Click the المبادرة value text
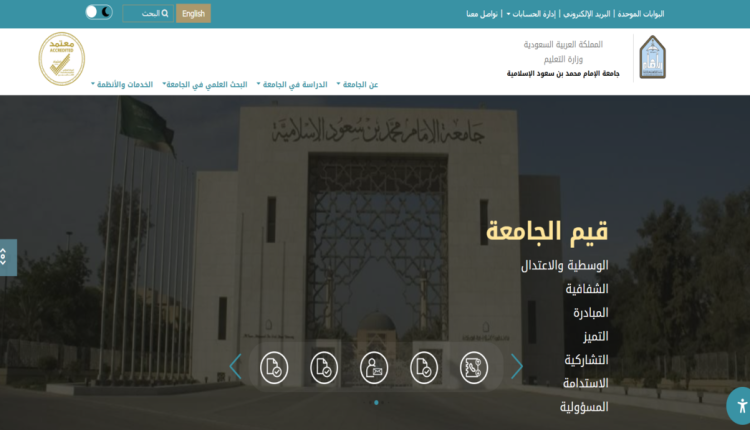 [x=591, y=313]
